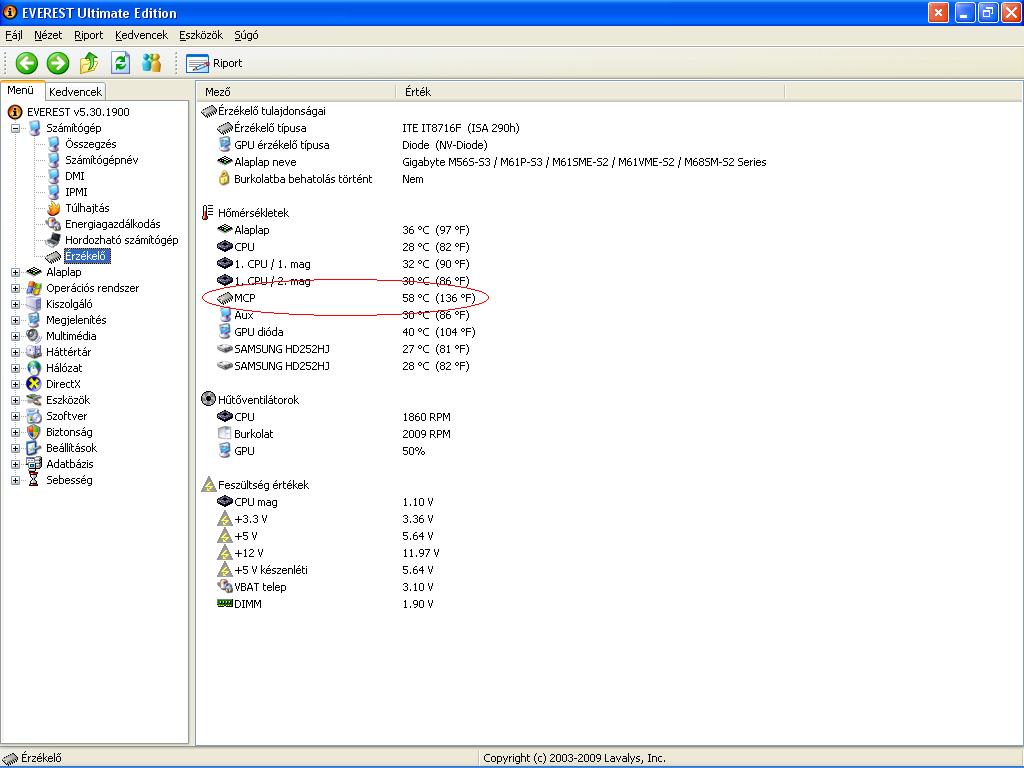The width and height of the screenshot is (1024, 768).
Task: Click the fan icon by Hűtőventilátorok
Action: 208,399
